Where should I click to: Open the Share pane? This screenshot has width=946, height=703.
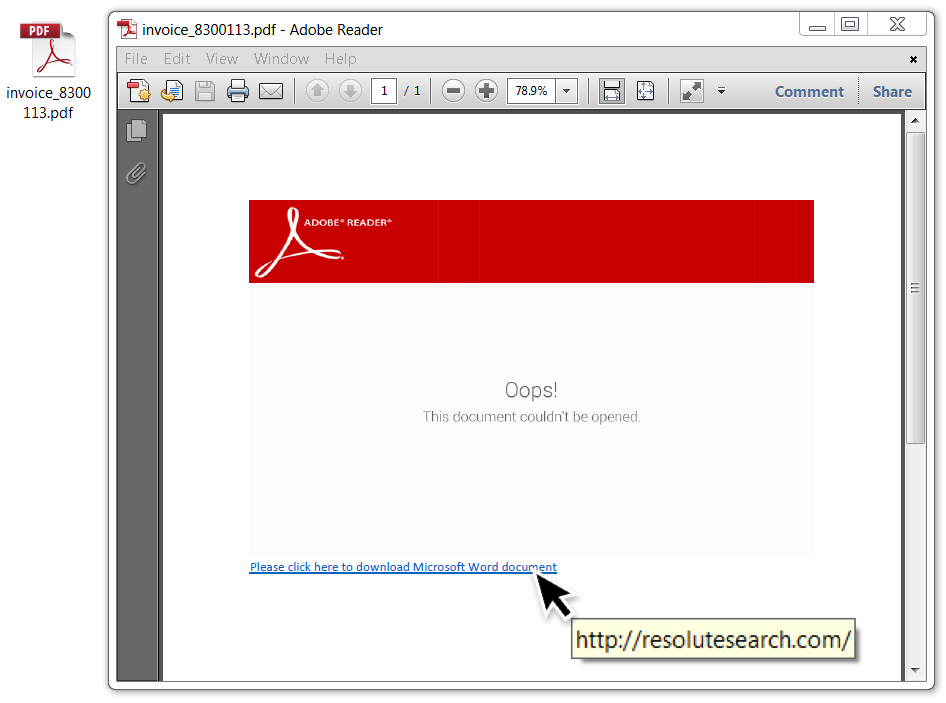[x=892, y=92]
